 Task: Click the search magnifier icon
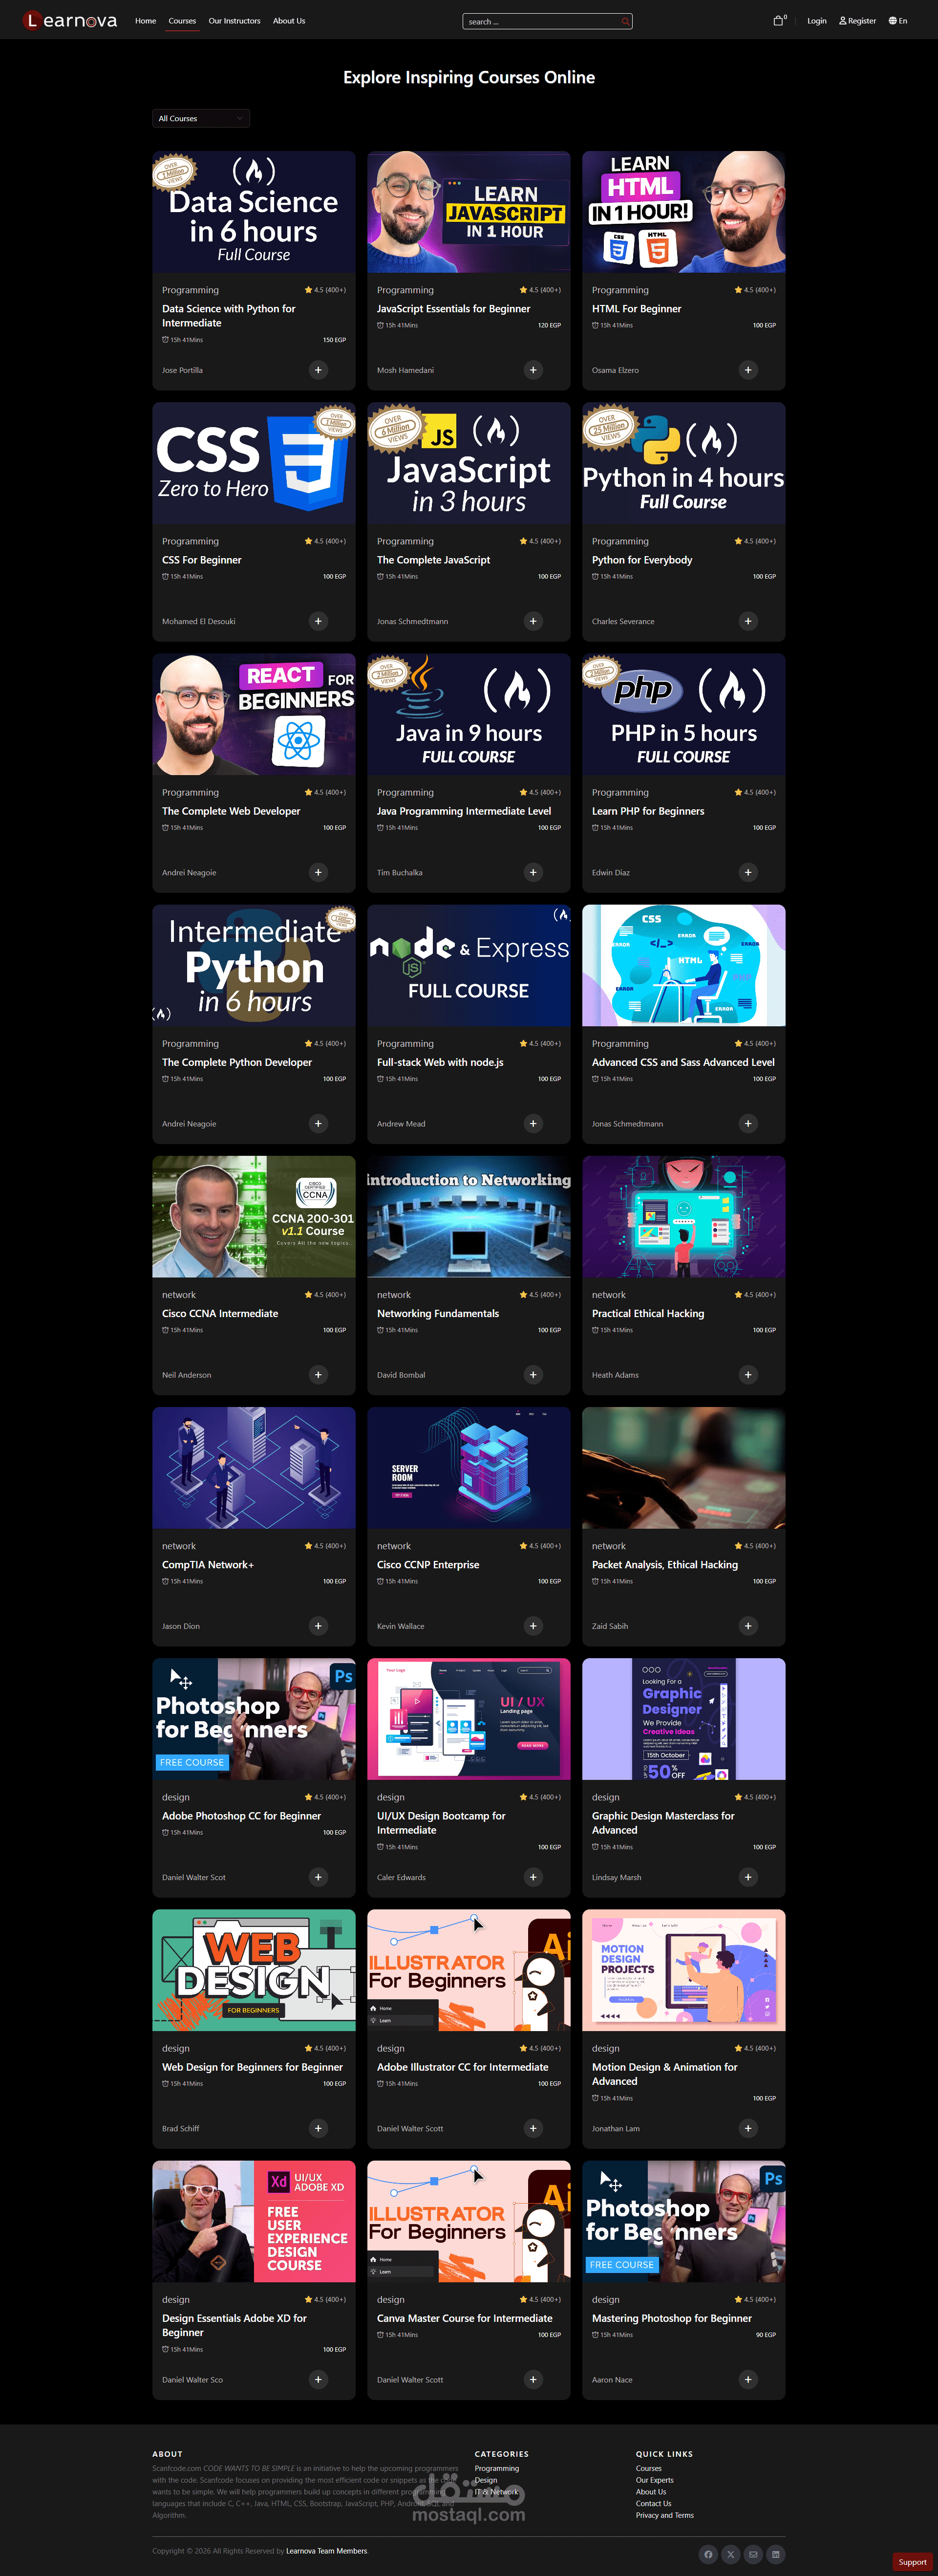(625, 21)
